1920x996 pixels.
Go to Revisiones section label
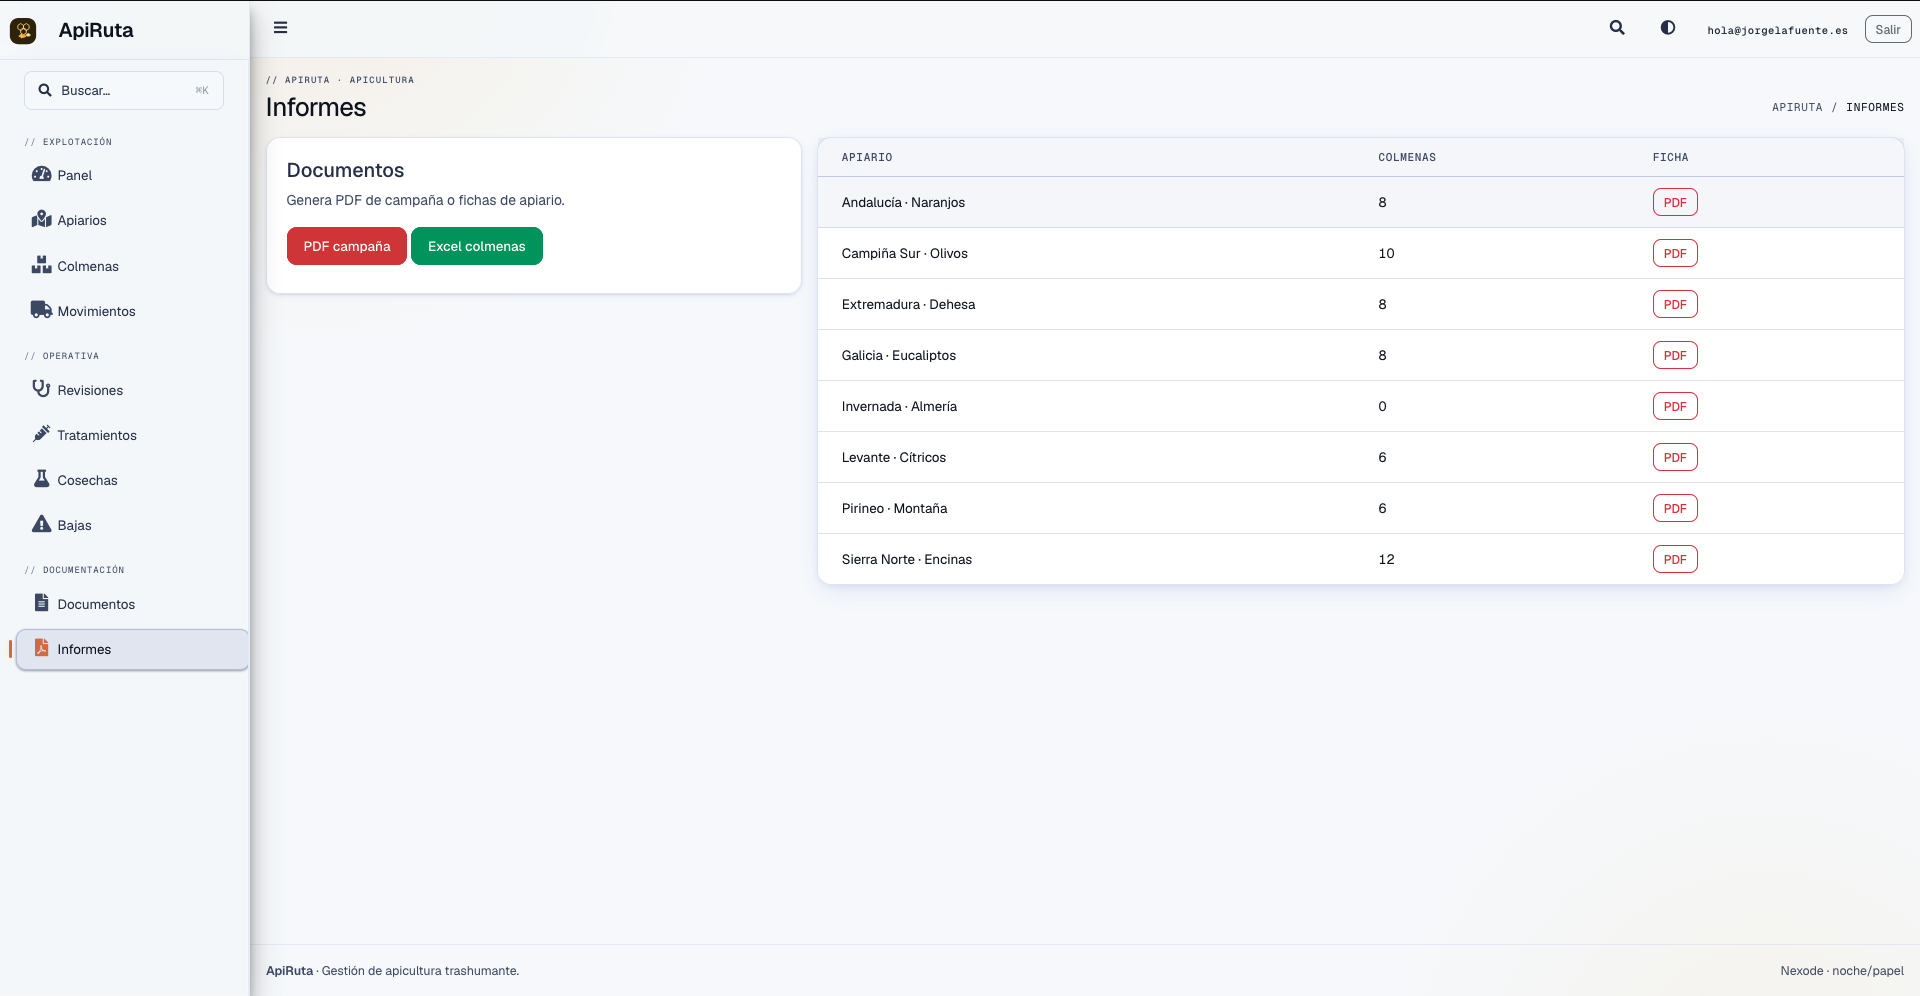tap(90, 390)
